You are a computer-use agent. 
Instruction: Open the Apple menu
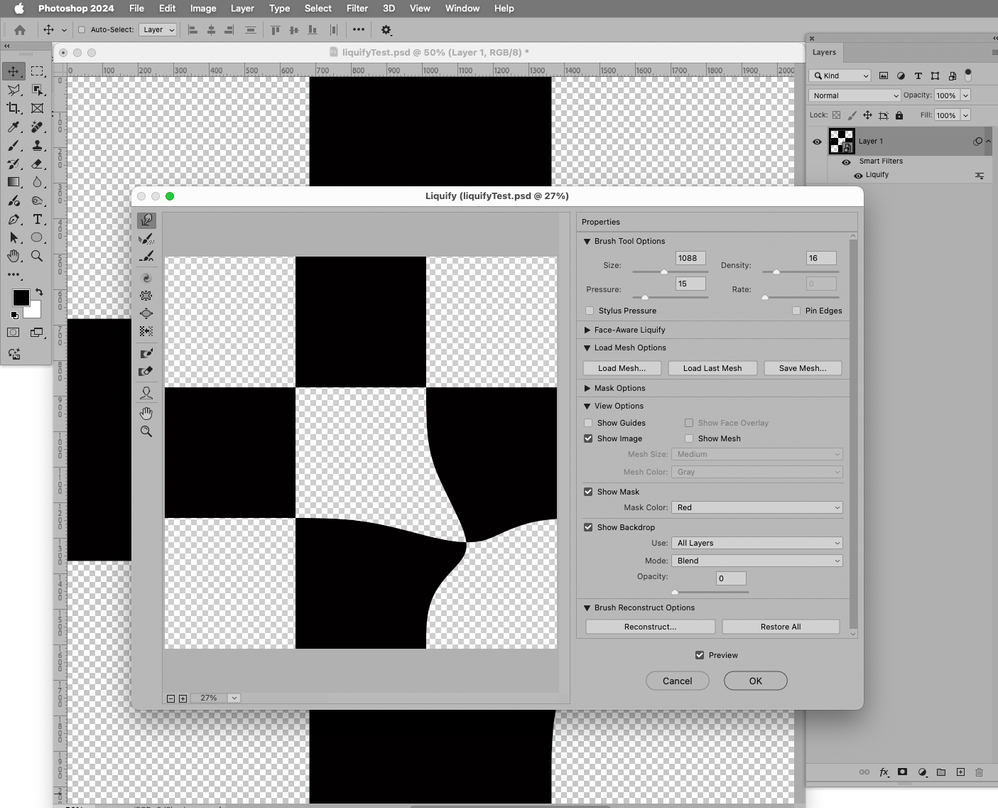(19, 8)
